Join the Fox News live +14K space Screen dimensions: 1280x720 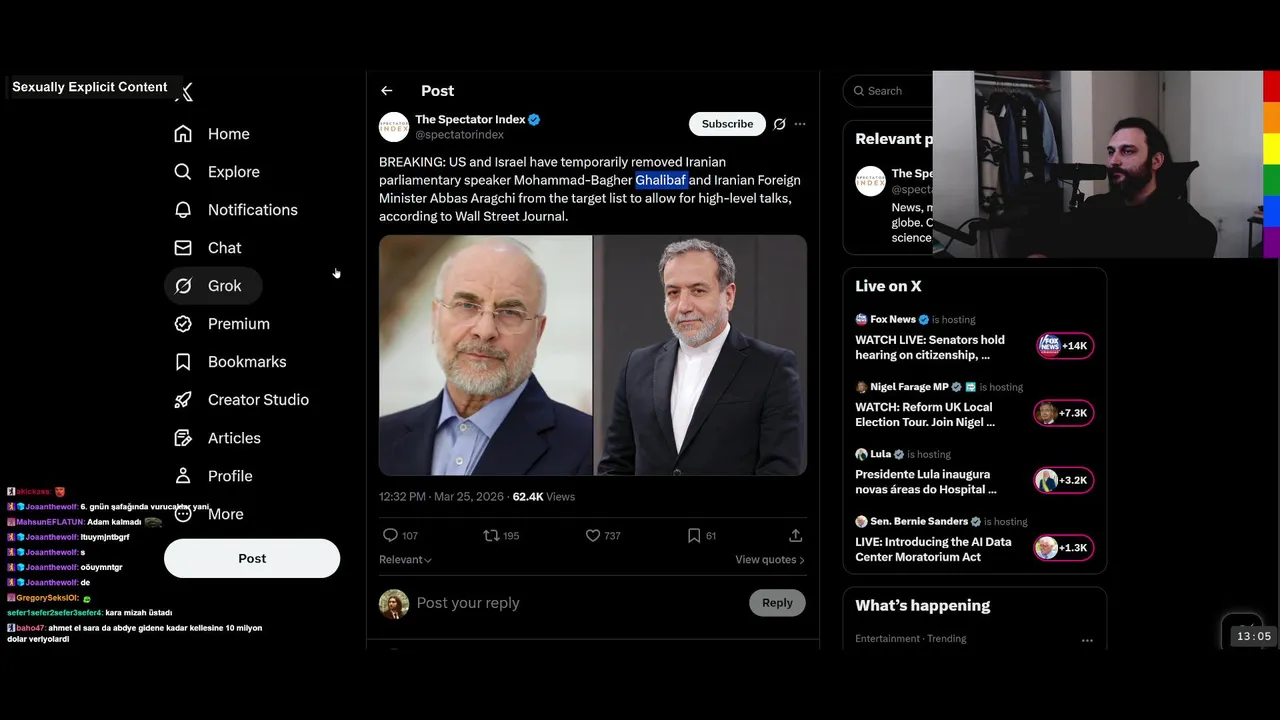1066,346
